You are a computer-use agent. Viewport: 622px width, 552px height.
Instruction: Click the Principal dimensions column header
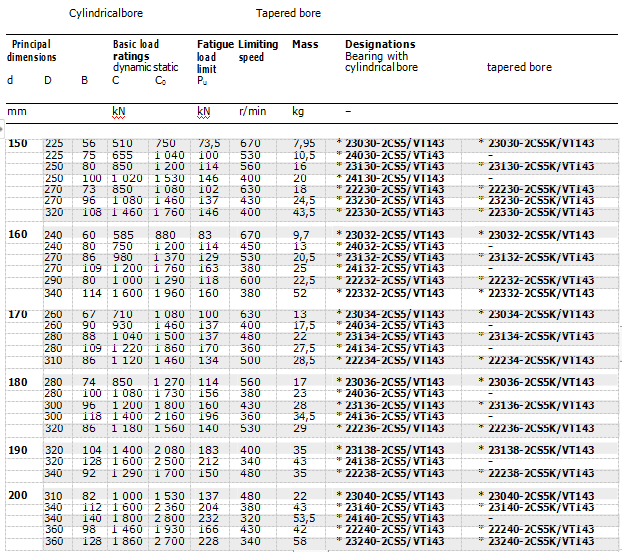tap(30, 51)
